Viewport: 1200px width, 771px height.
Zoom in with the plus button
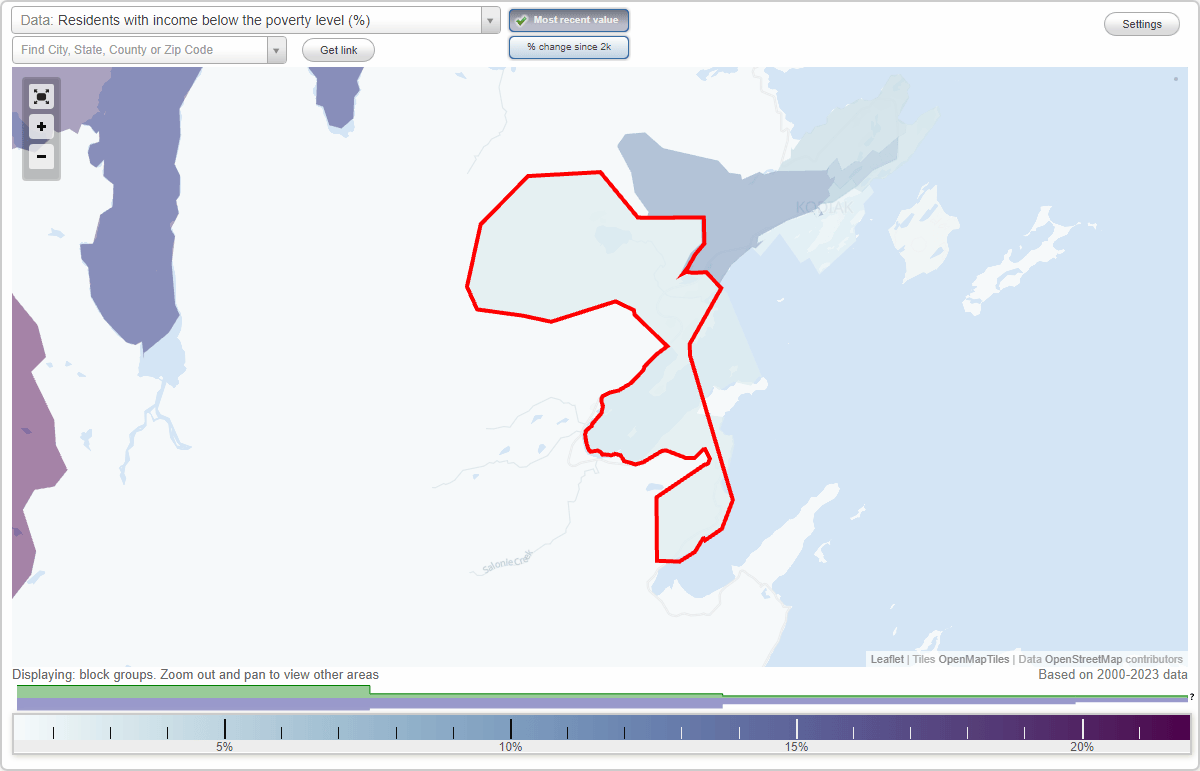pos(41,127)
